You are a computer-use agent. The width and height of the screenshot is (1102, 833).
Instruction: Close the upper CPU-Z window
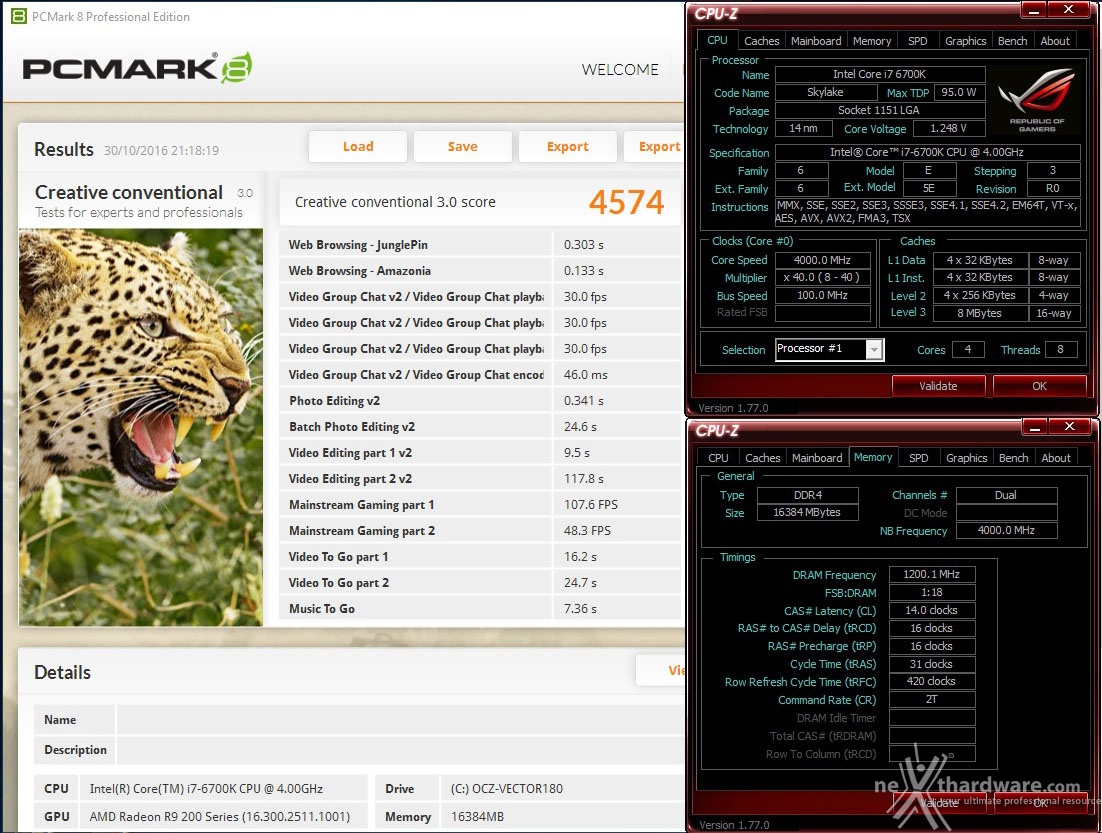click(1068, 11)
